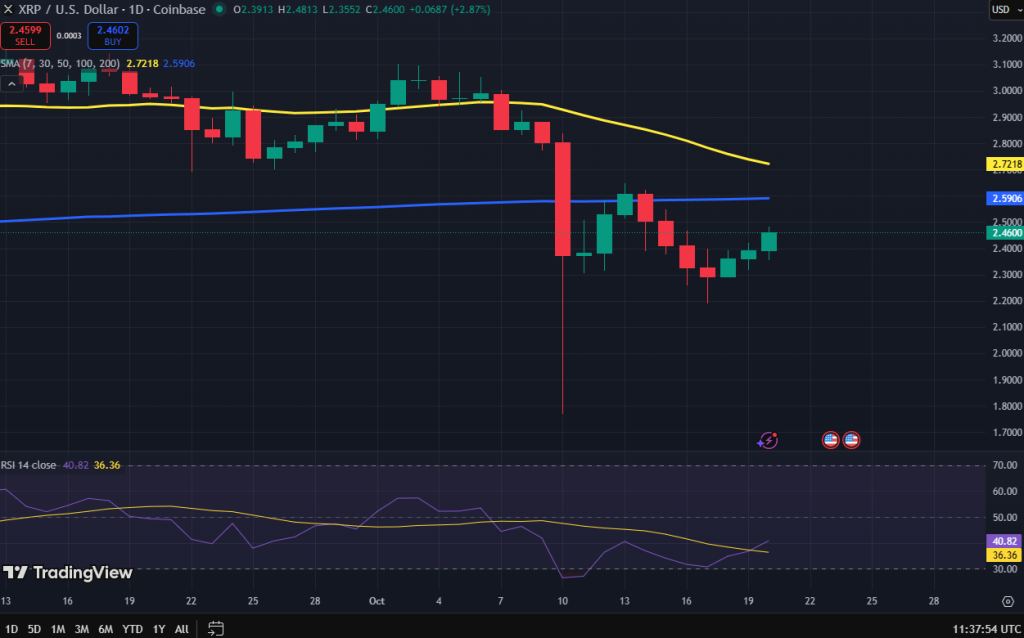Click the second US flag event icon
The width and height of the screenshot is (1024, 638).
point(851,439)
